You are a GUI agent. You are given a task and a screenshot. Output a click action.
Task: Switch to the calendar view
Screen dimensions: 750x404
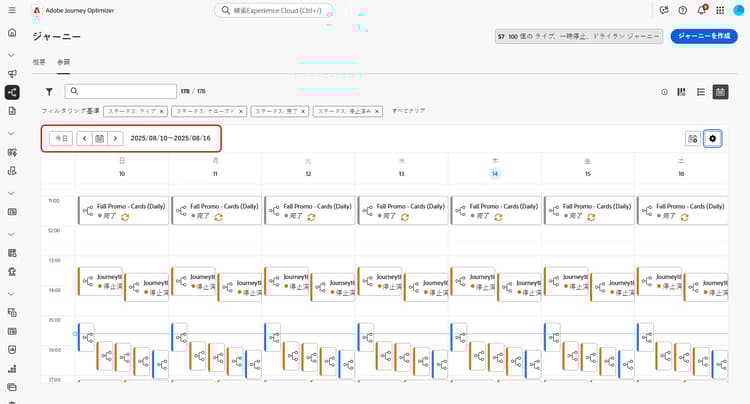point(720,92)
